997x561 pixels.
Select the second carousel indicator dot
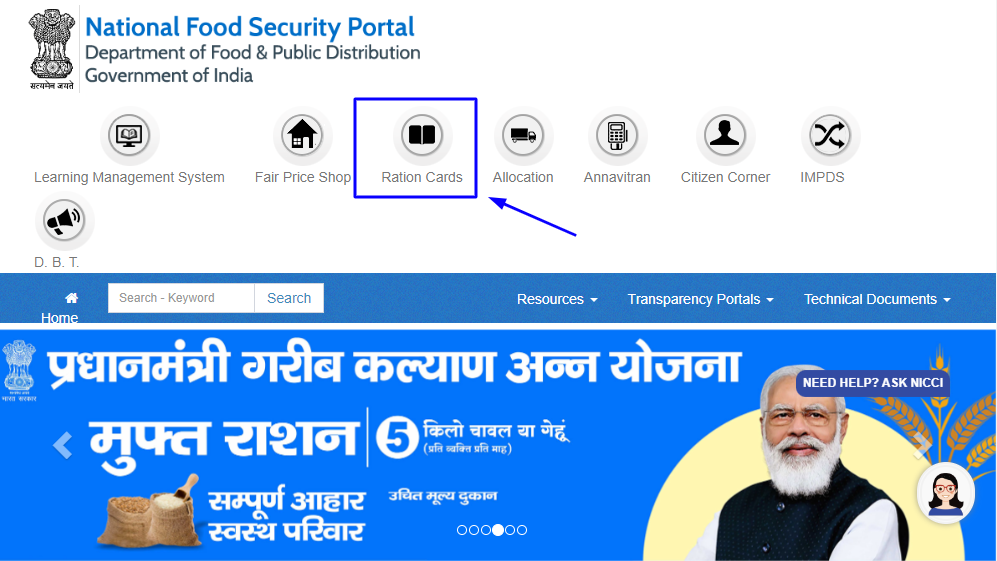point(474,530)
